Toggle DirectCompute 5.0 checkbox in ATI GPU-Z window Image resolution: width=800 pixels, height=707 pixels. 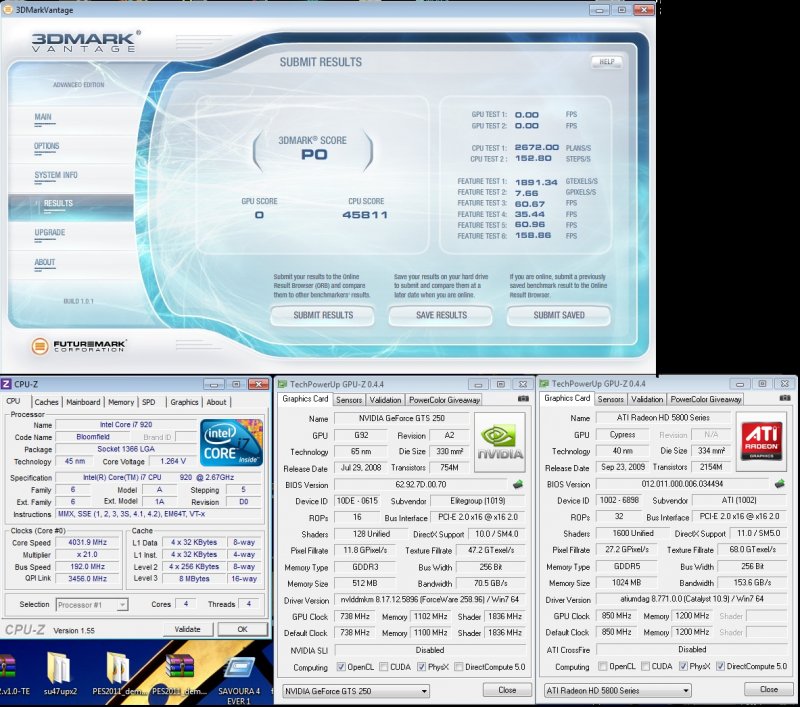[720, 666]
